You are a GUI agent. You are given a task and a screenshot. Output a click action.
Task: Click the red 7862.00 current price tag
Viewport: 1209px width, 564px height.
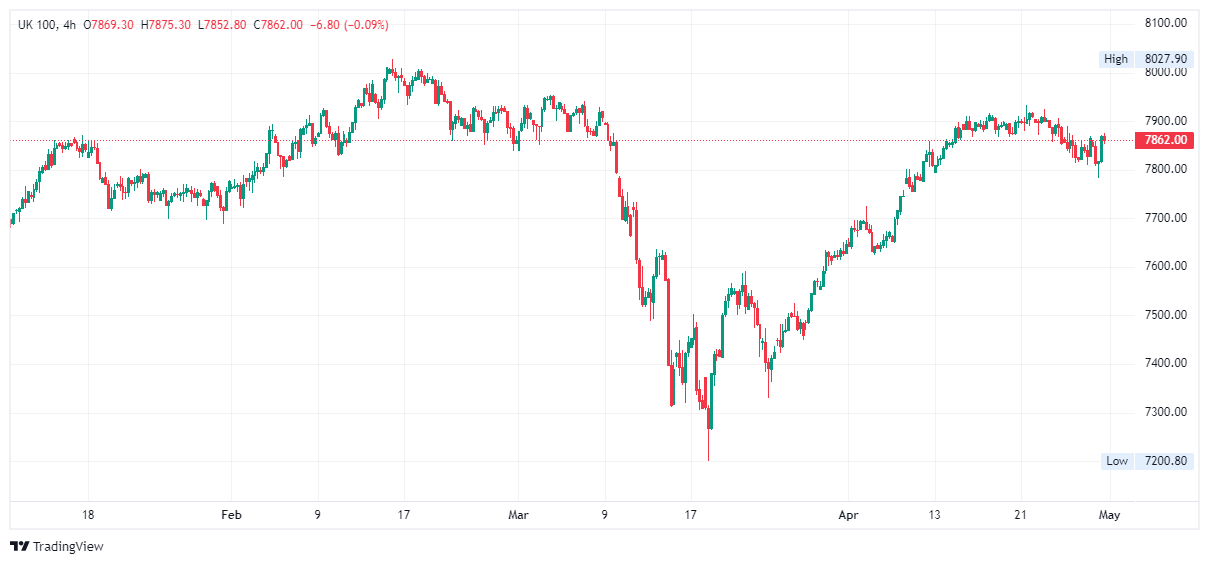coord(1165,141)
